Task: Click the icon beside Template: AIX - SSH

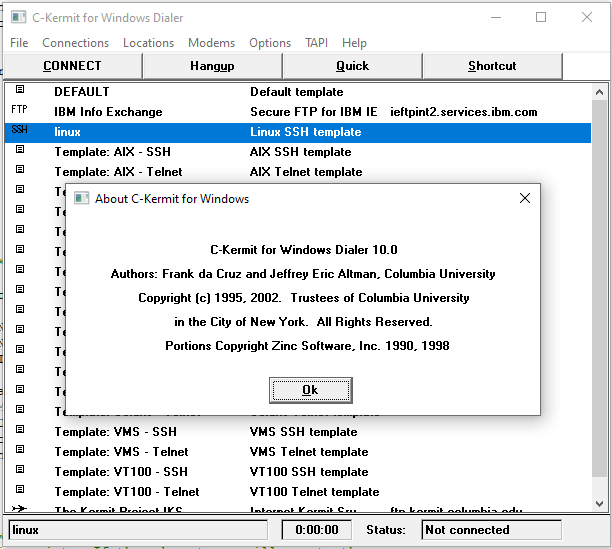Action: [20, 149]
